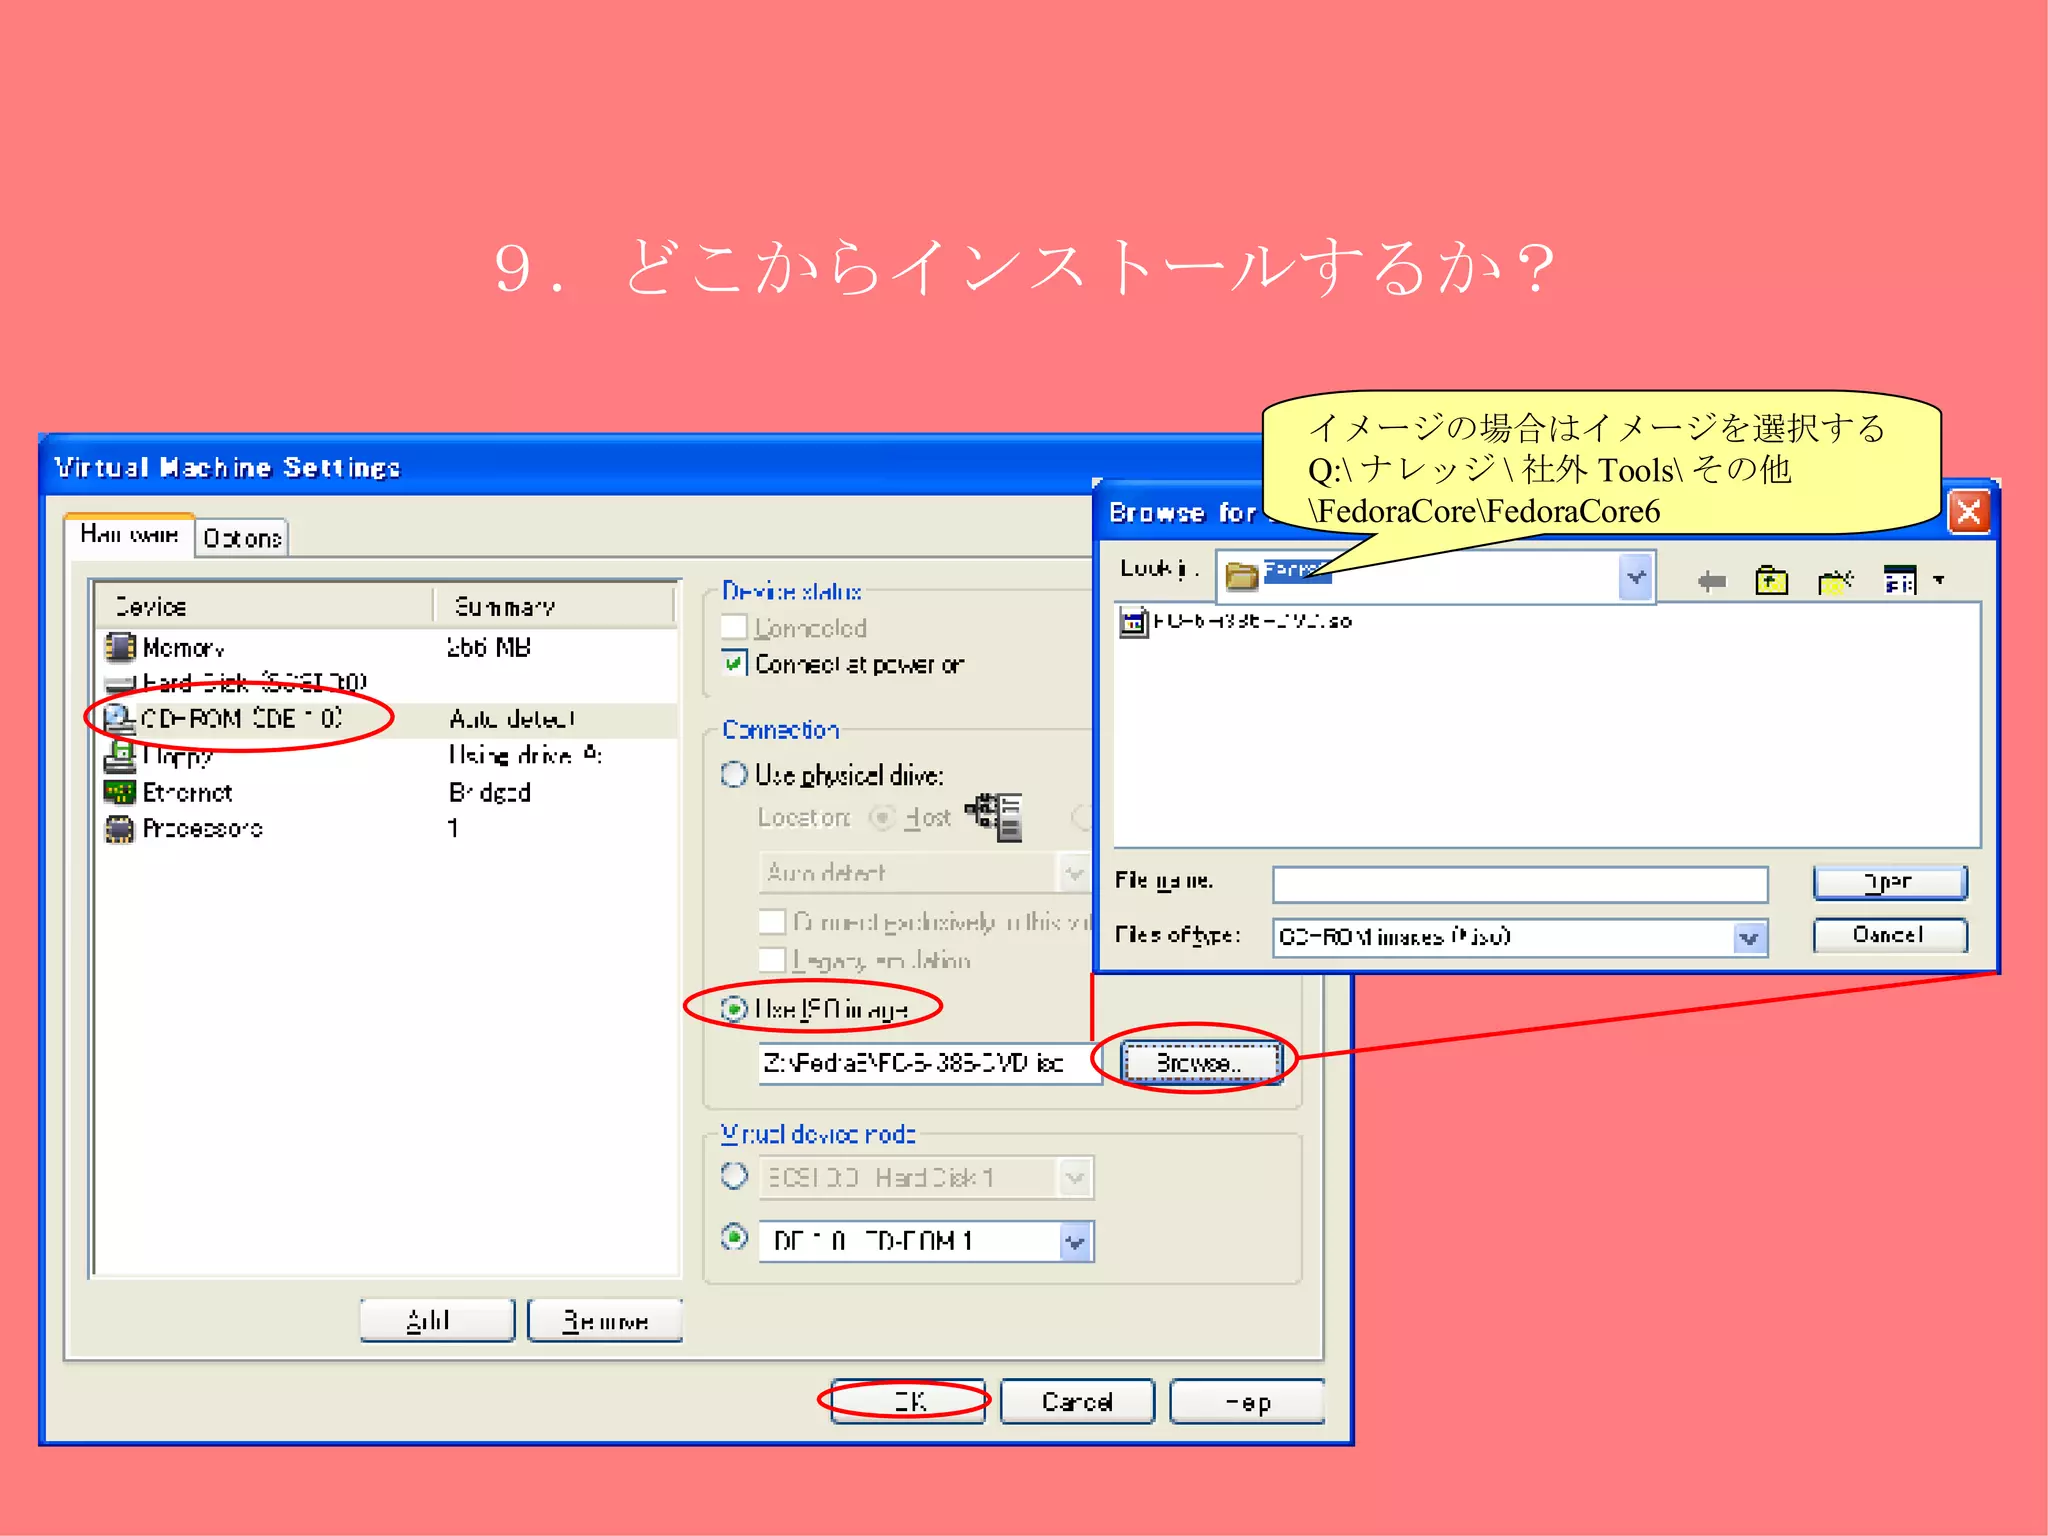Screen dimensions: 2048x1536
Task: Click the ISO image path field
Action: tap(929, 1062)
